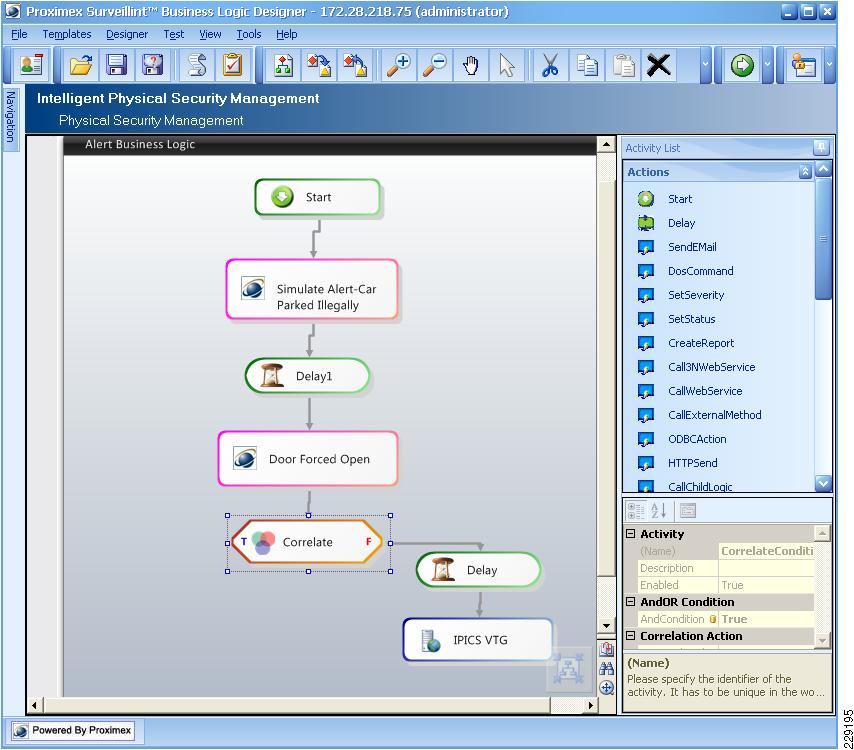Click canvas vertical scrollbar down arrow
The height and width of the screenshot is (750, 854).
point(606,626)
